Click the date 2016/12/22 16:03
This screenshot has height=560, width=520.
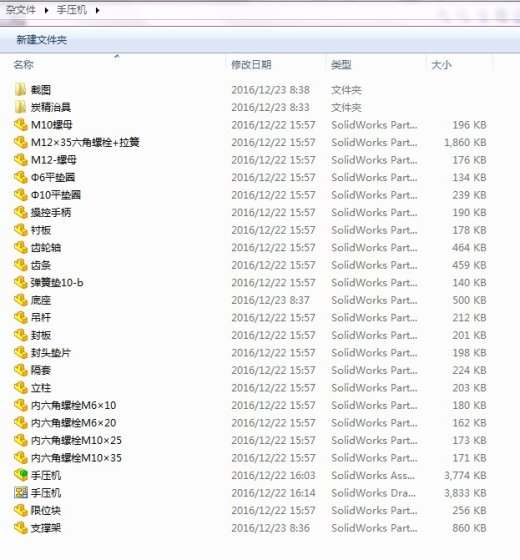tap(273, 475)
